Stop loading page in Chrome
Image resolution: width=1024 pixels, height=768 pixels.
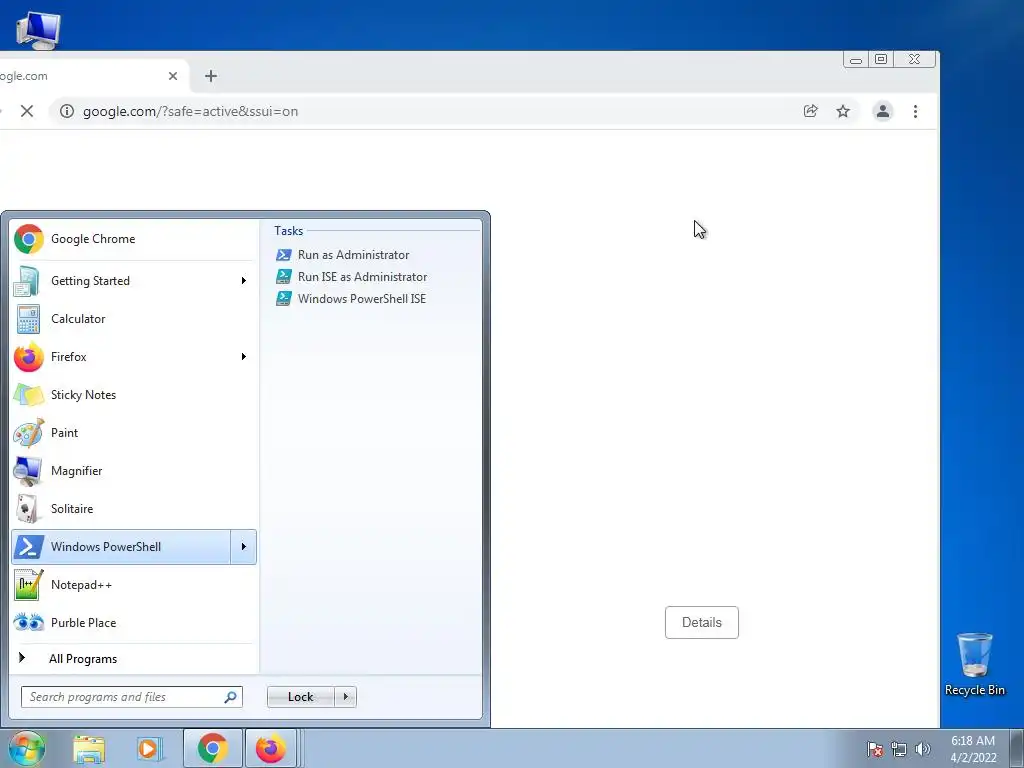(x=27, y=111)
